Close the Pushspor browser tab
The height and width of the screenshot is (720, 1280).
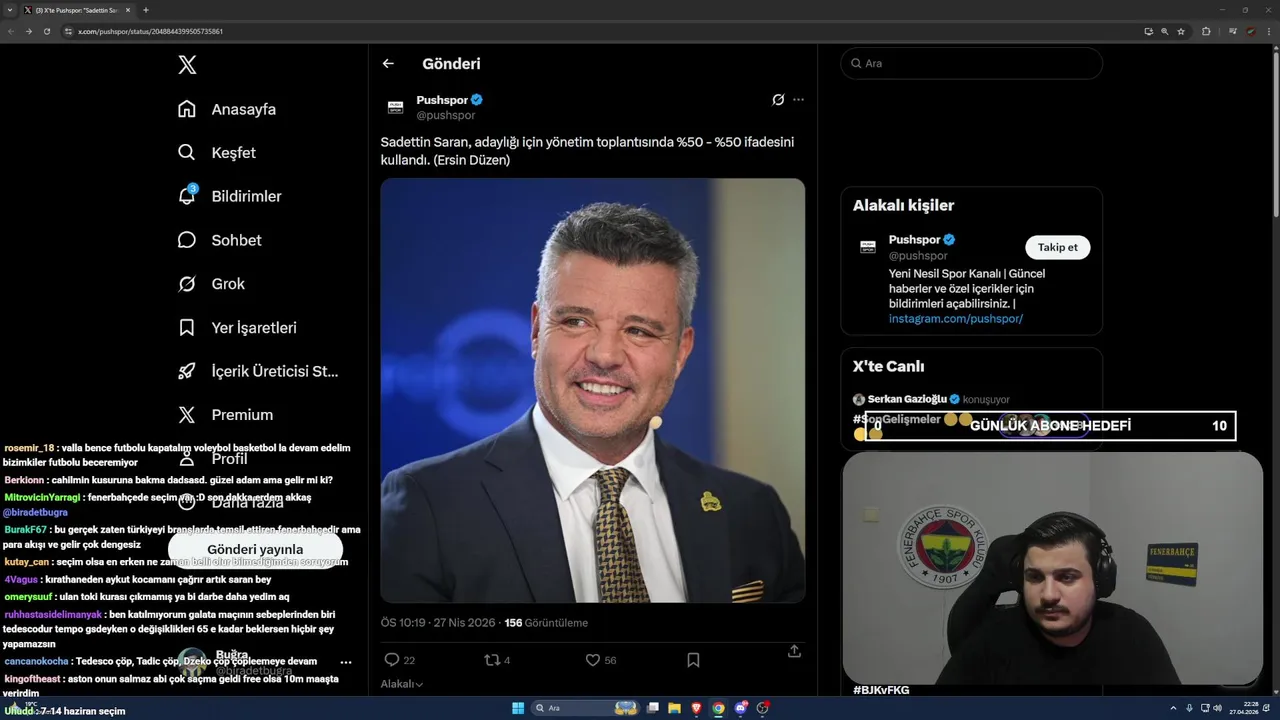click(127, 10)
